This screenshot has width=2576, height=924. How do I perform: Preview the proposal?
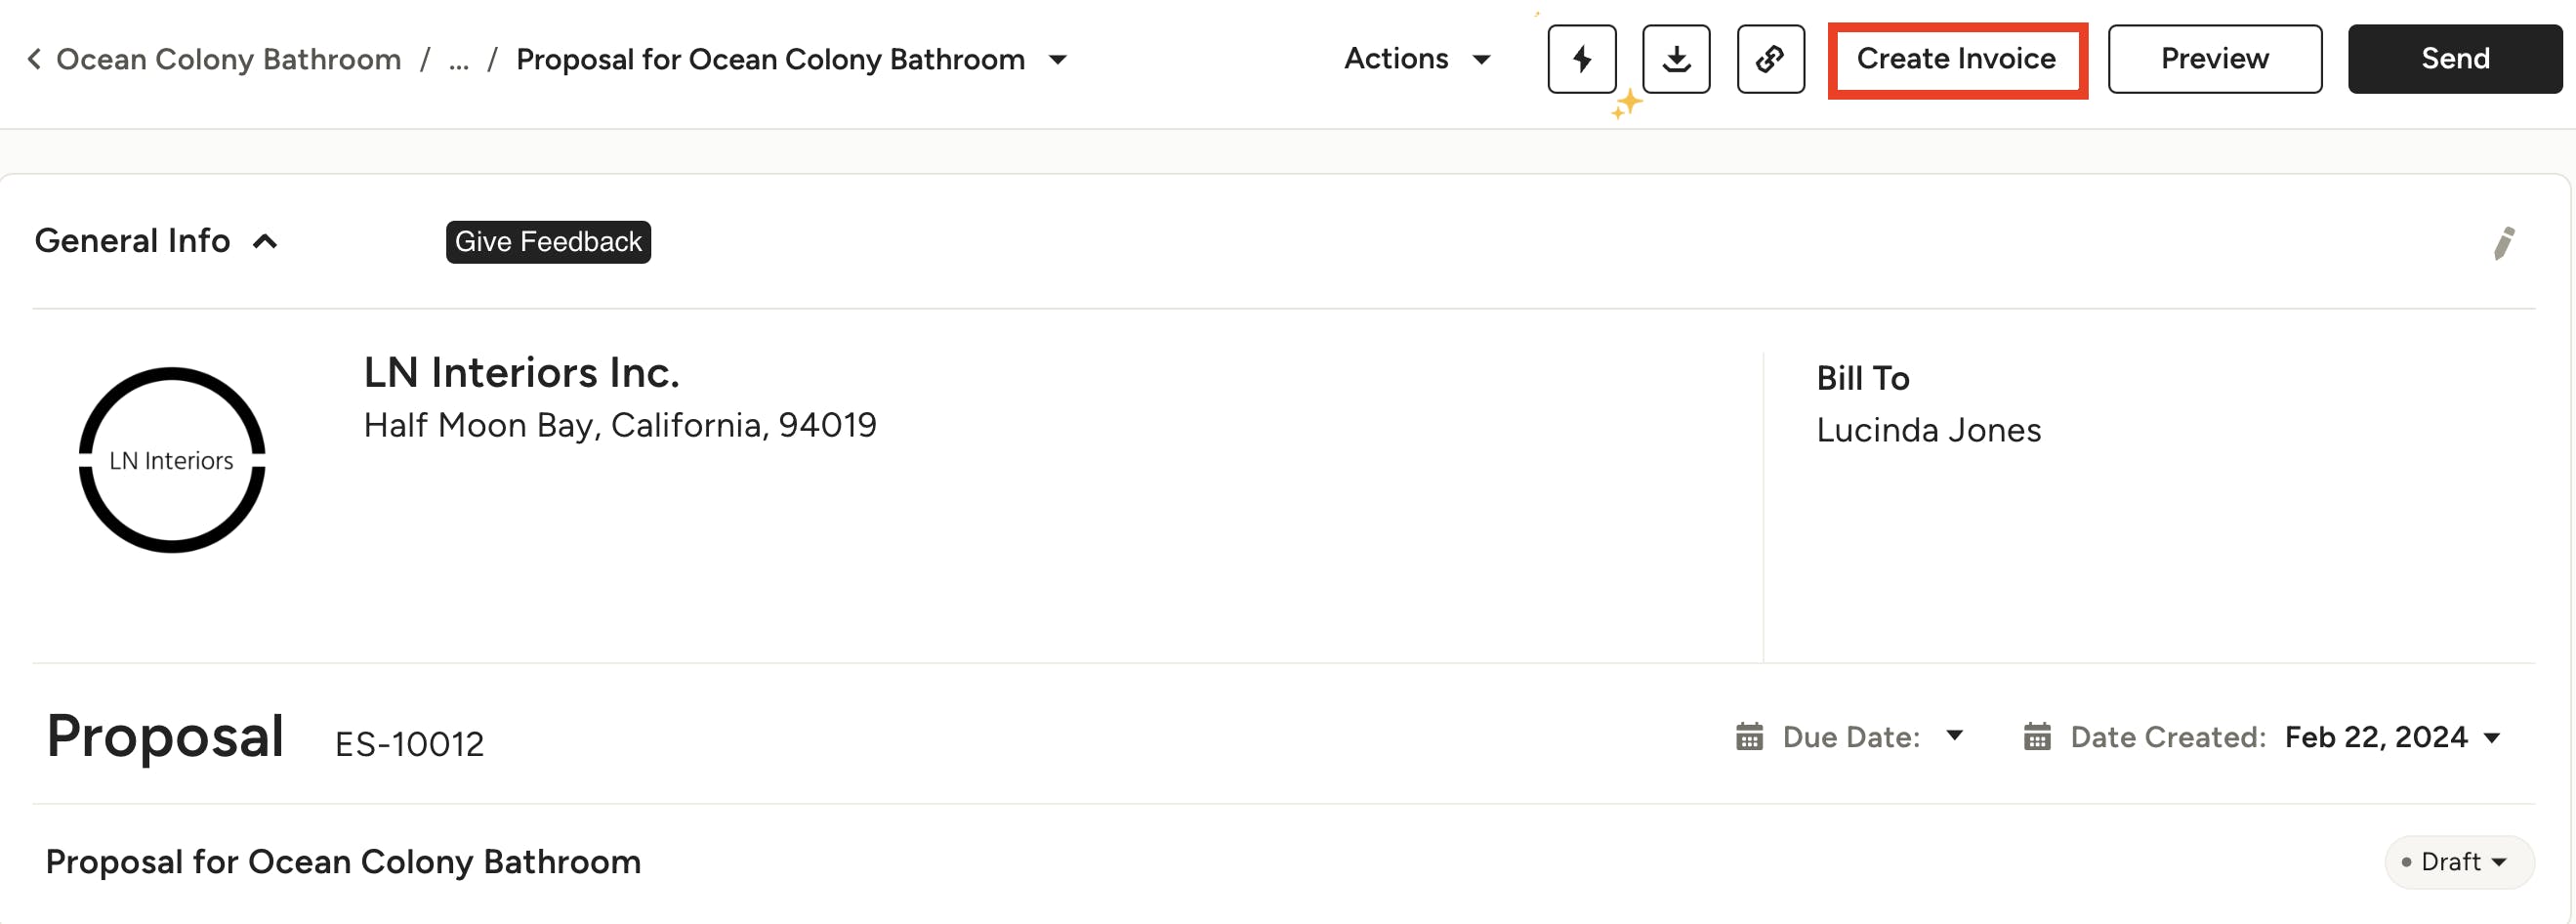[x=2214, y=59]
